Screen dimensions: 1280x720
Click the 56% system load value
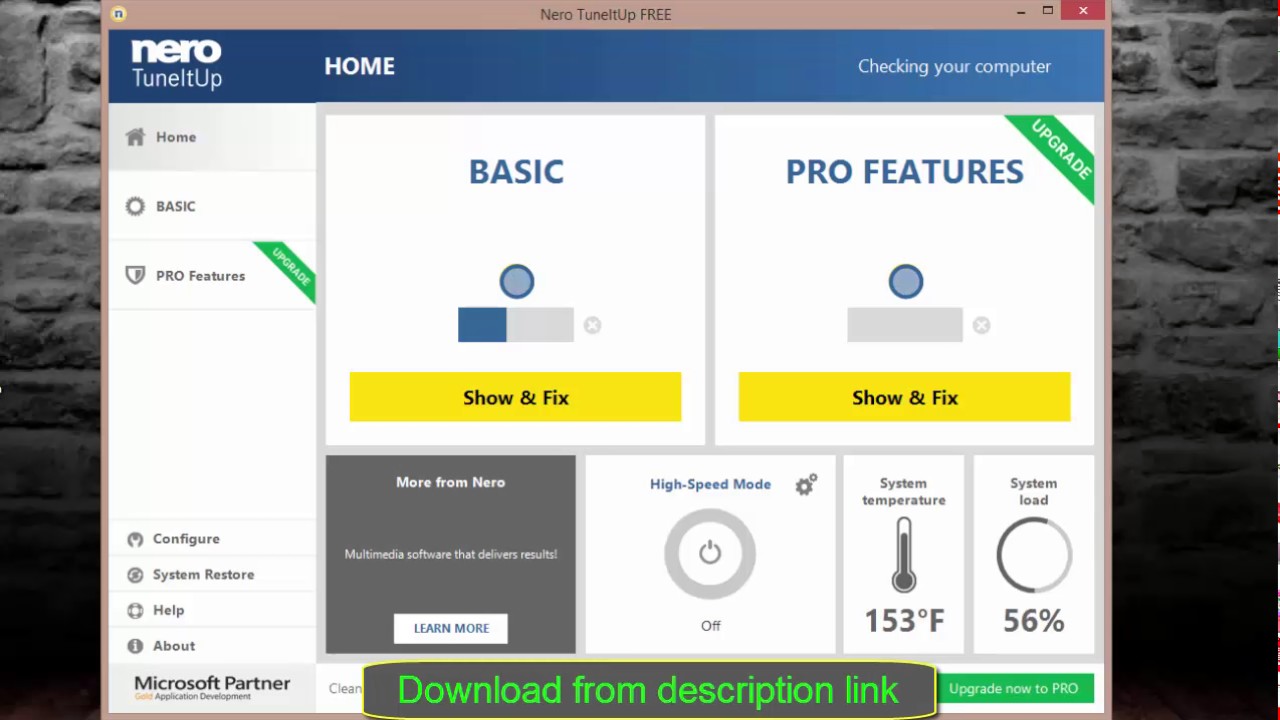coord(1034,621)
